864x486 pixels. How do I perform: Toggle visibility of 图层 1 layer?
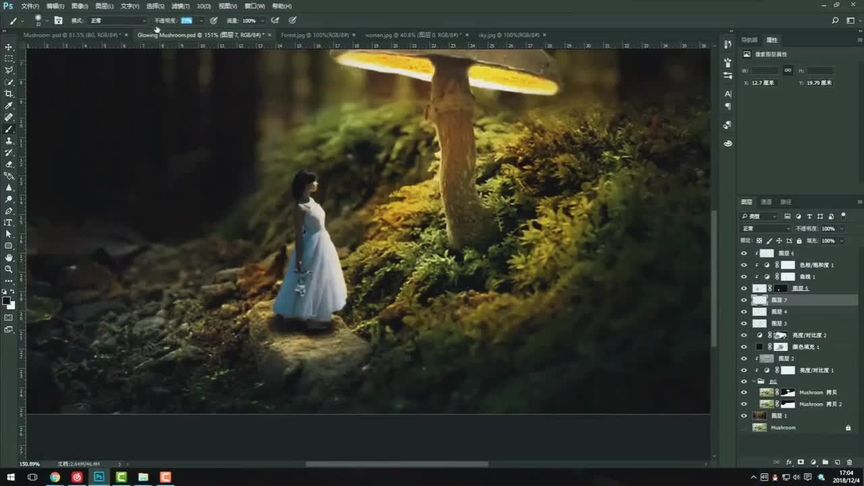pyautogui.click(x=744, y=415)
